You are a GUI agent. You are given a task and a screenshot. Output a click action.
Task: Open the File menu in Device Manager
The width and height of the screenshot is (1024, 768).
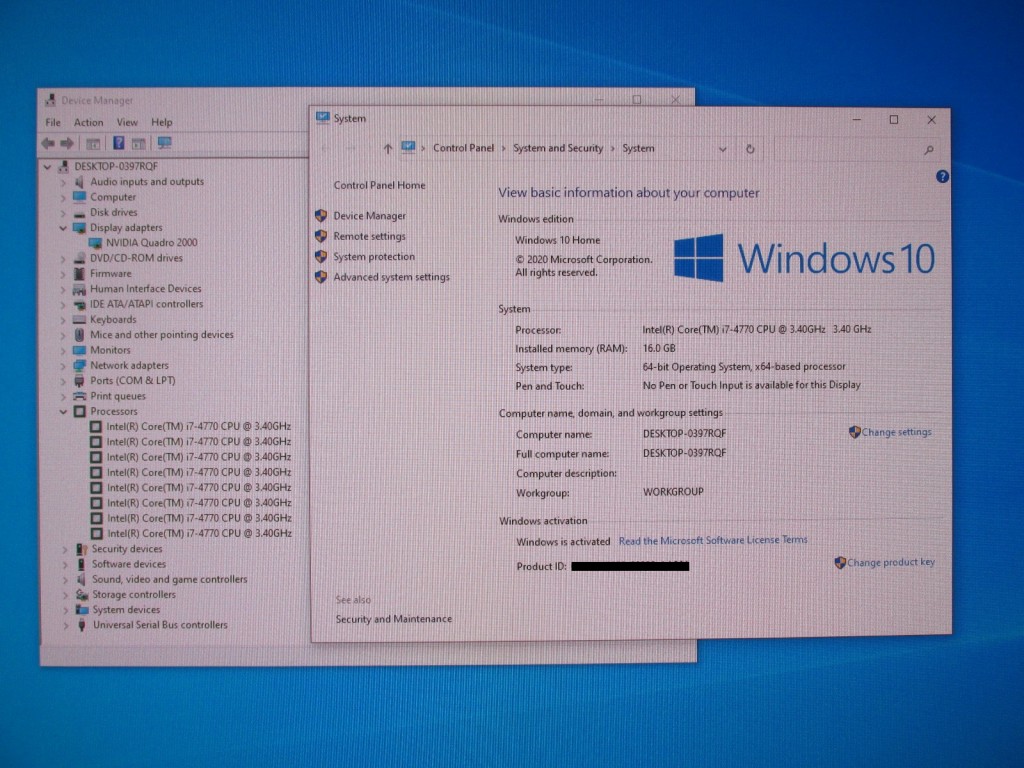(53, 122)
